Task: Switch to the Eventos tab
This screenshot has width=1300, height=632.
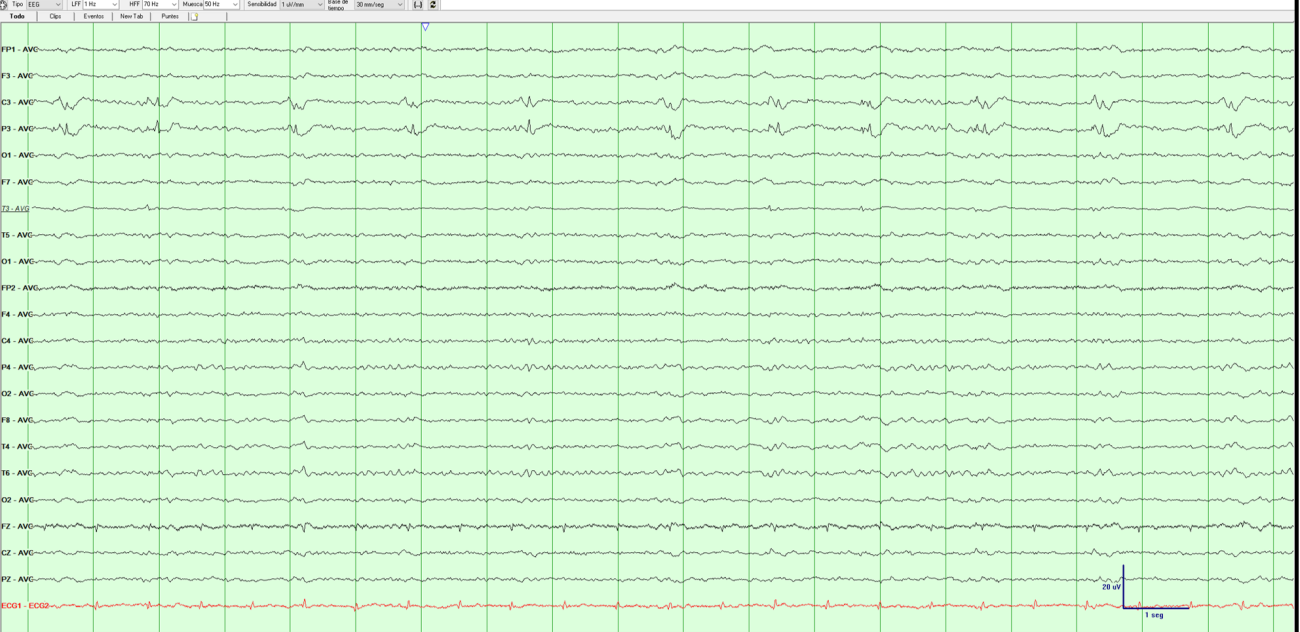Action: pyautogui.click(x=96, y=16)
